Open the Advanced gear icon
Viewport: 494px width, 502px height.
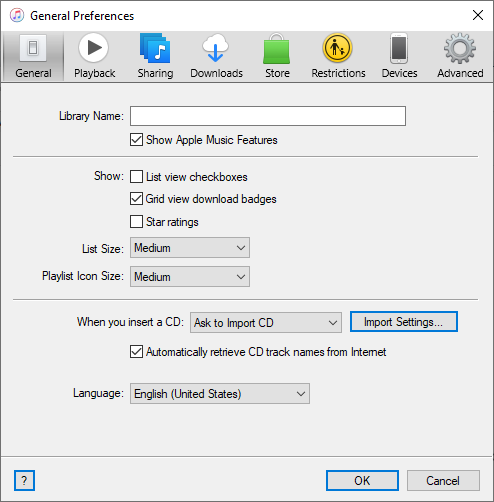(460, 48)
